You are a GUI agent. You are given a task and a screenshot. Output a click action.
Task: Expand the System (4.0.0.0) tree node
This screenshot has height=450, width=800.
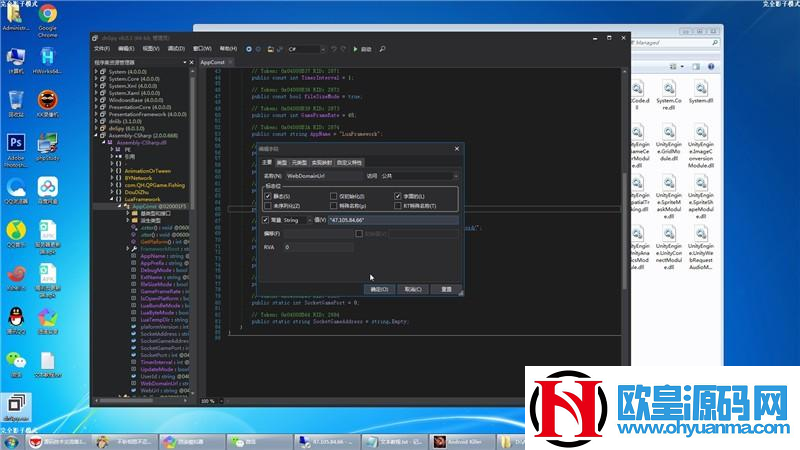[96, 72]
